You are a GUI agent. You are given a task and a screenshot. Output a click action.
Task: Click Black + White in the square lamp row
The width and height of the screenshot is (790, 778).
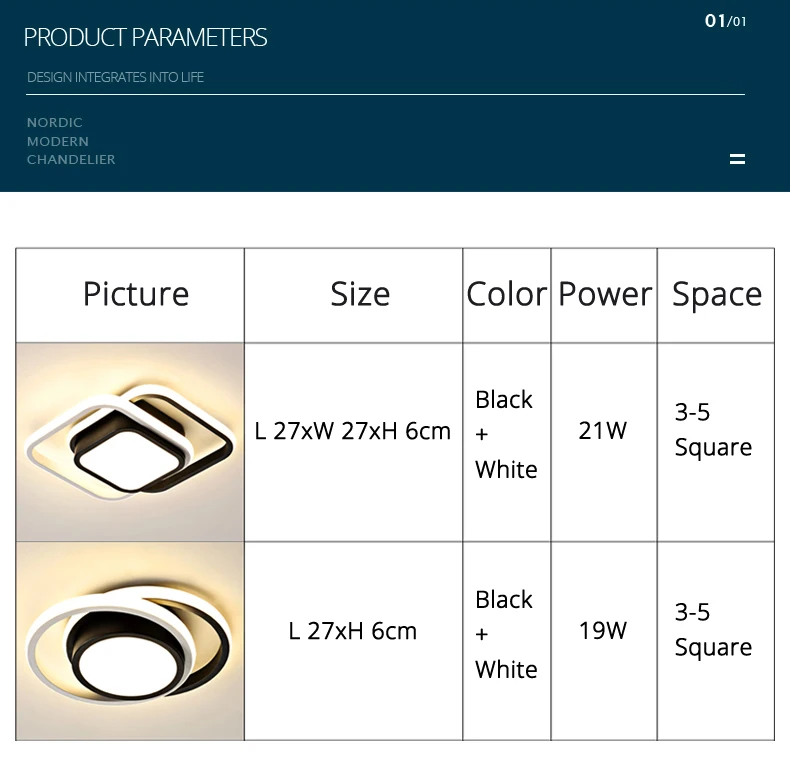click(506, 434)
